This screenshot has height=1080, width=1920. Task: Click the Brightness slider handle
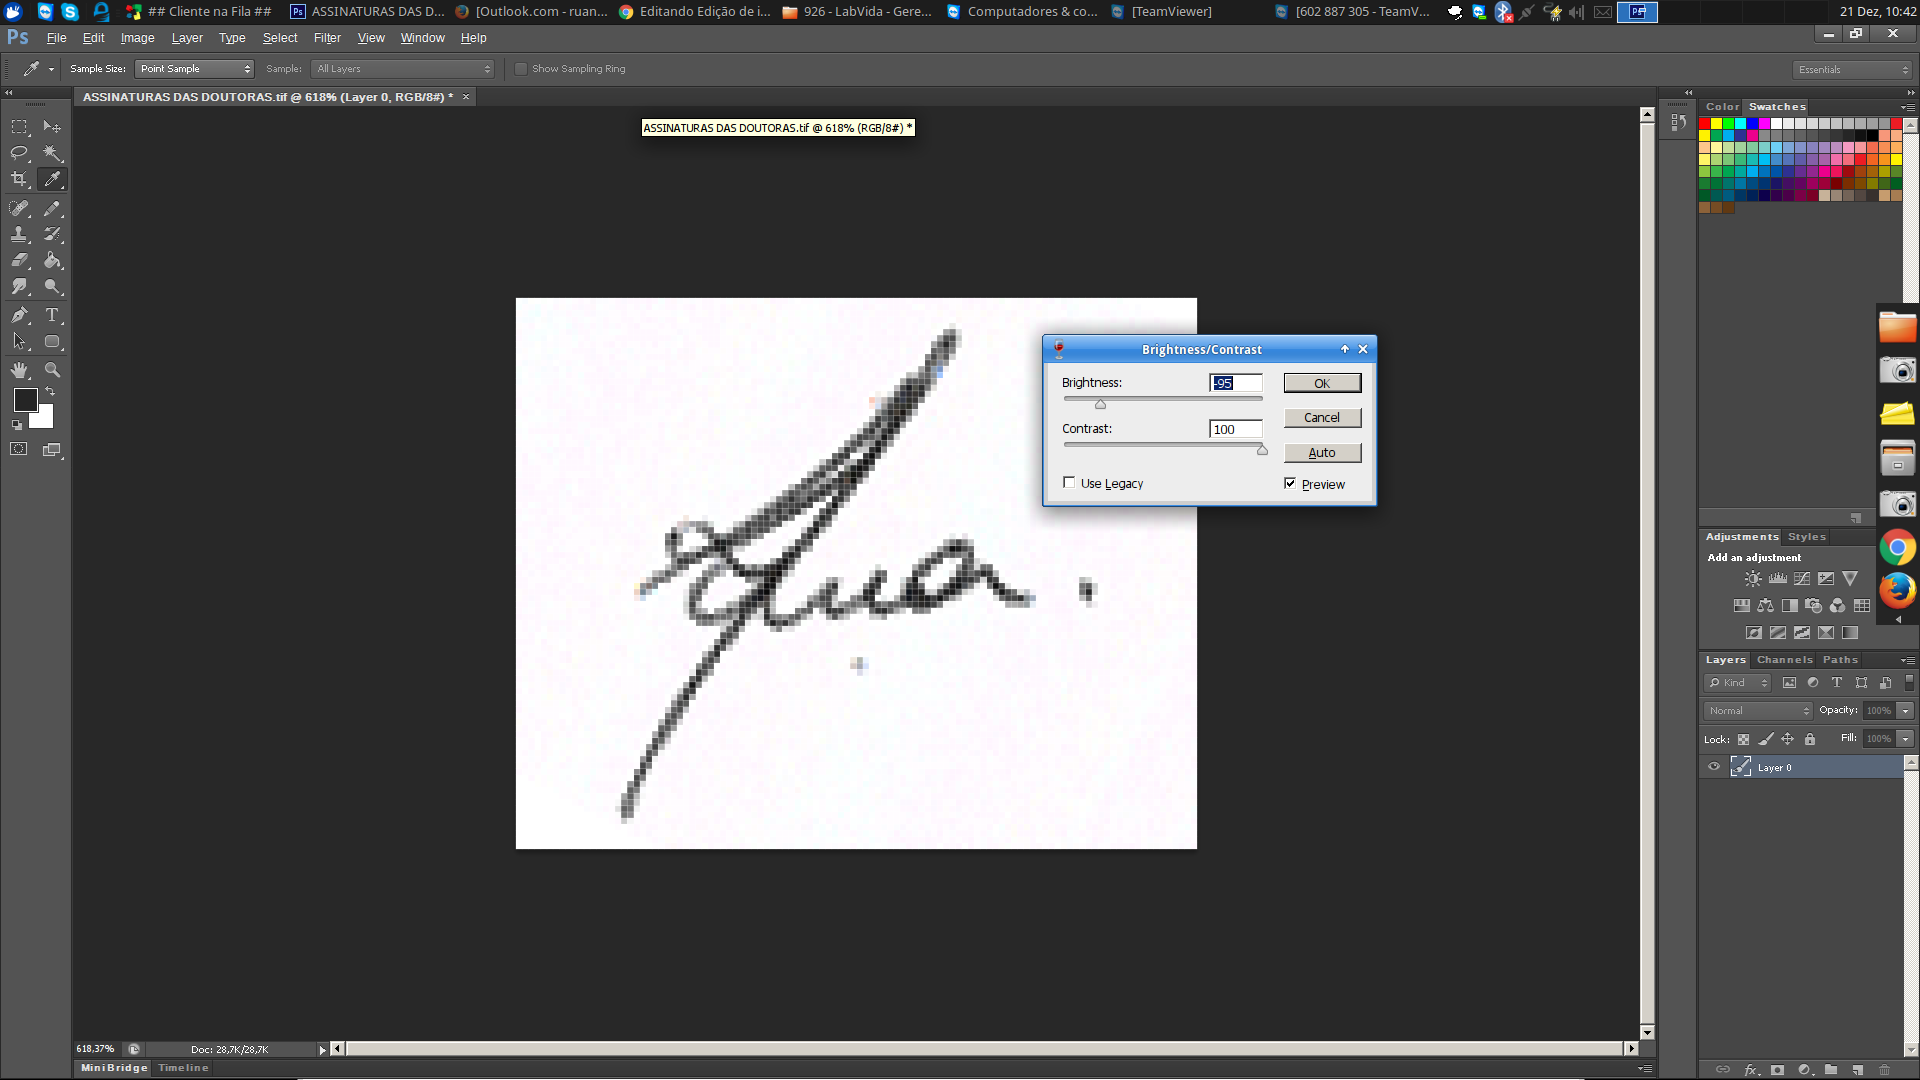point(1100,404)
